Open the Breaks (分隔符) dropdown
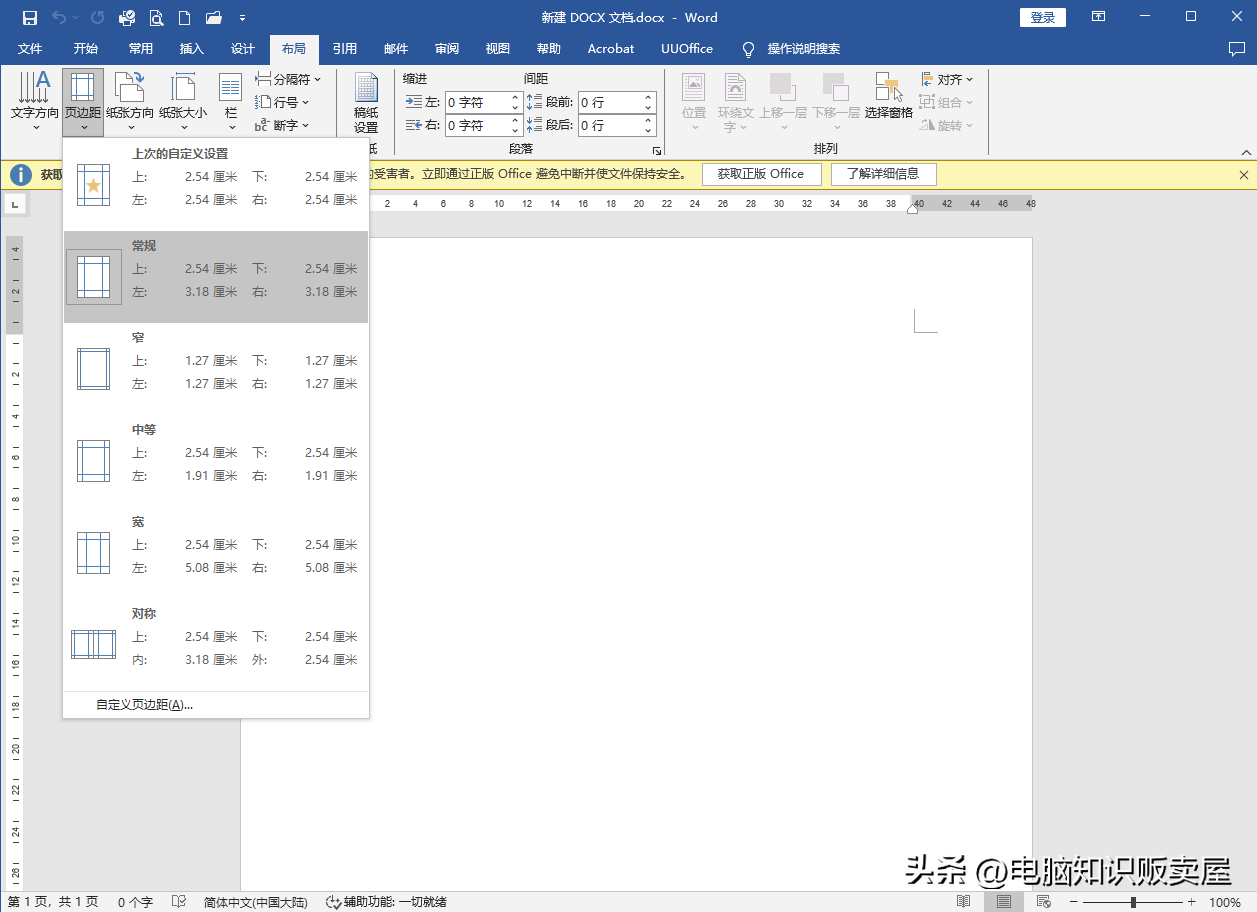Screen dimensions: 1257x912 pos(288,79)
